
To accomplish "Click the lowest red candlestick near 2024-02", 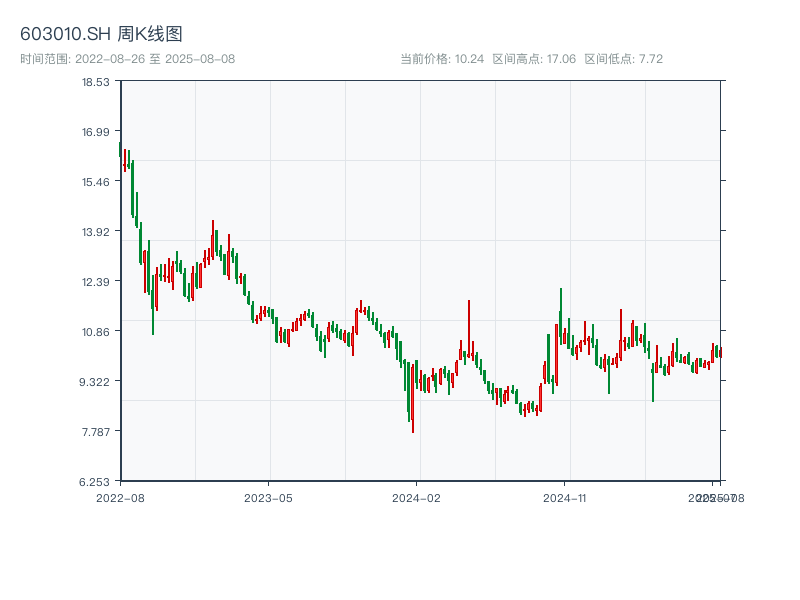I will tap(412, 398).
